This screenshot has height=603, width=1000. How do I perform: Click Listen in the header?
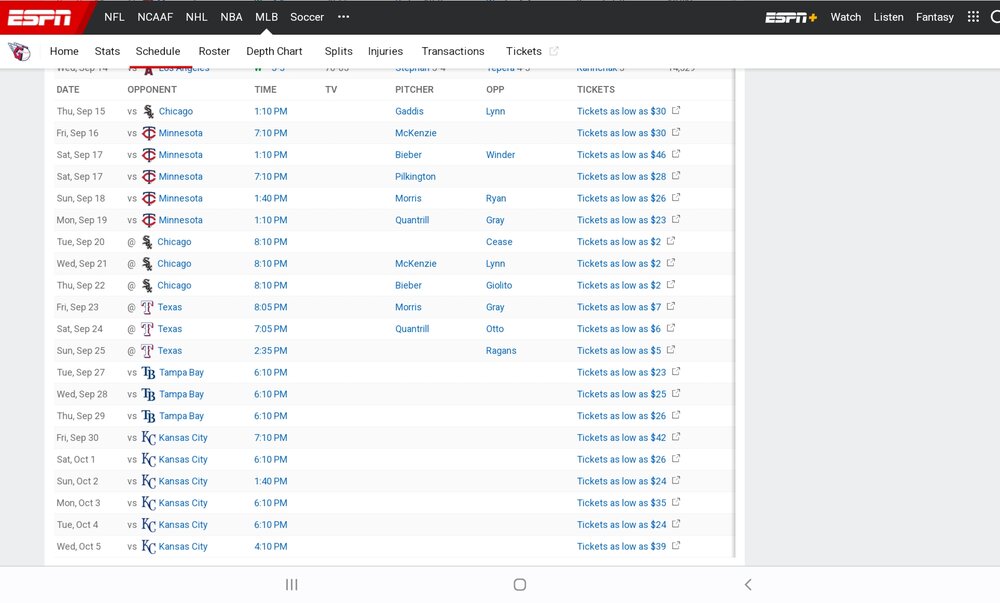(x=888, y=17)
